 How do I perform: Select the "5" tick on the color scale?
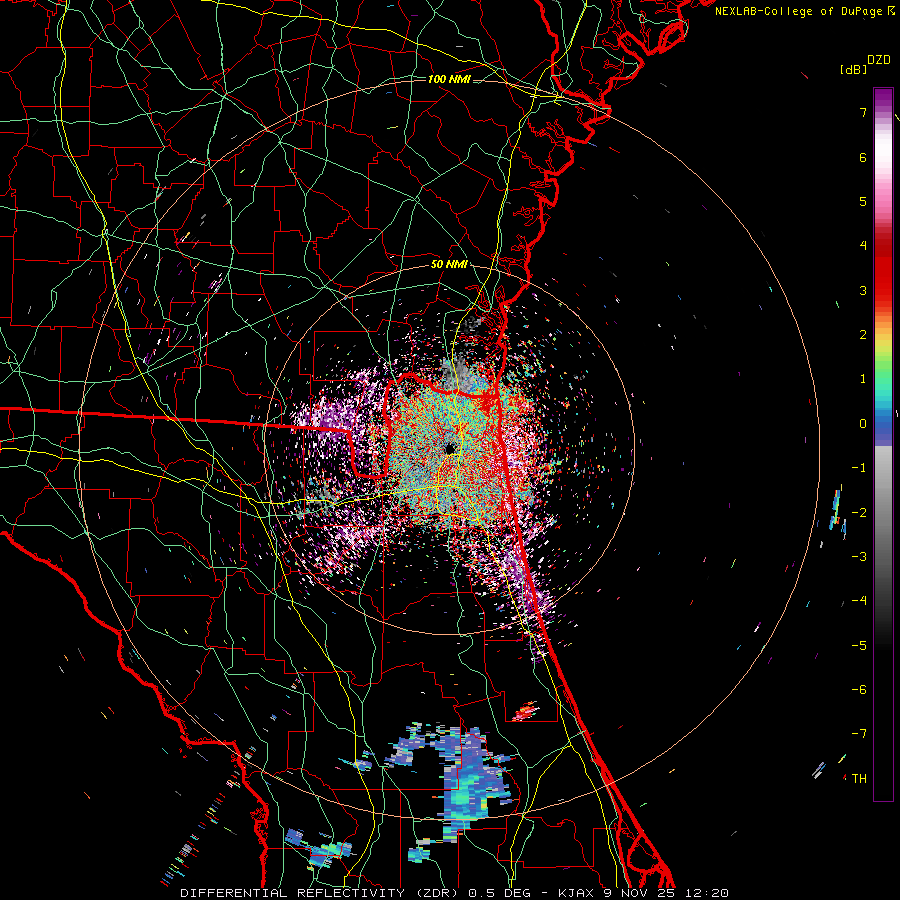(863, 201)
